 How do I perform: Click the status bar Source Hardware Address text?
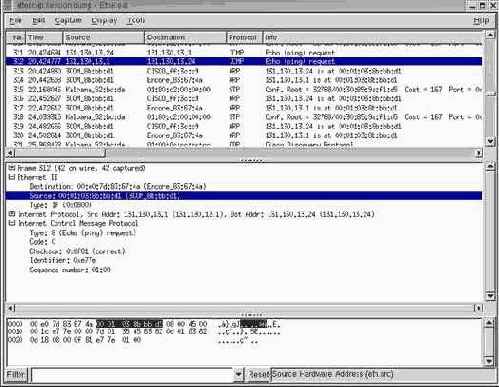click(x=333, y=374)
